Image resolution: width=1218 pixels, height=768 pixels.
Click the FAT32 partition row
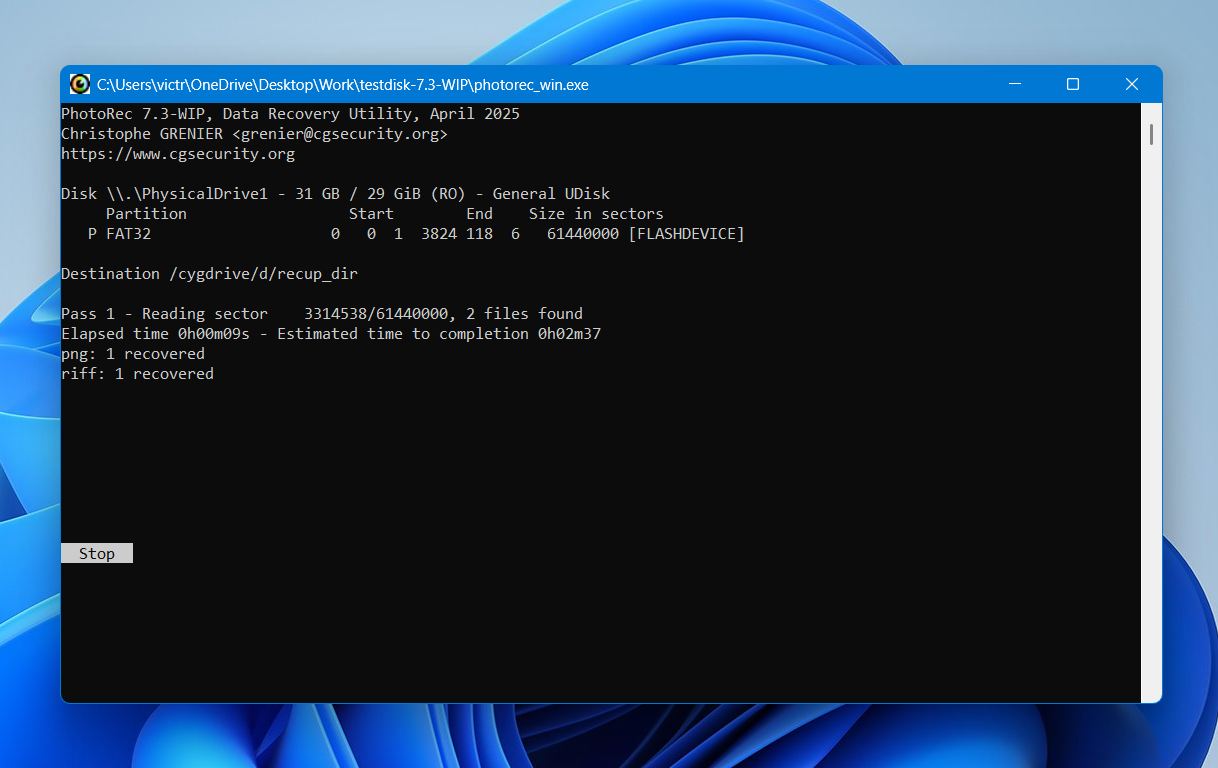pyautogui.click(x=416, y=234)
